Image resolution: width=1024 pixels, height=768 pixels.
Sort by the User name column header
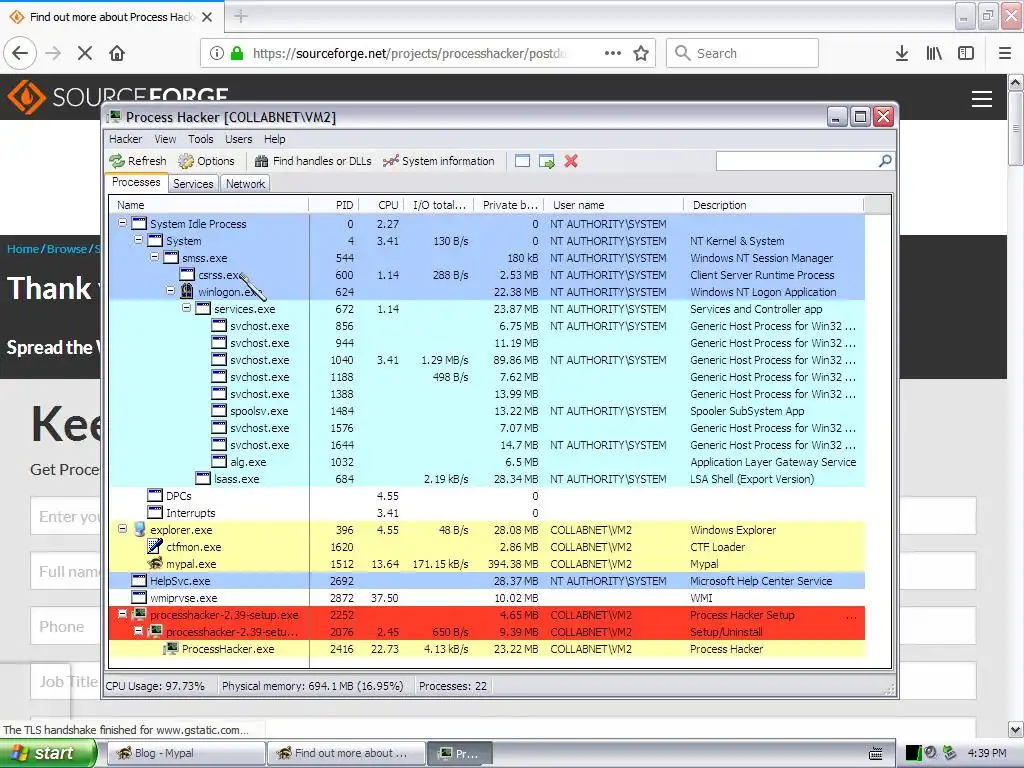[x=614, y=205]
